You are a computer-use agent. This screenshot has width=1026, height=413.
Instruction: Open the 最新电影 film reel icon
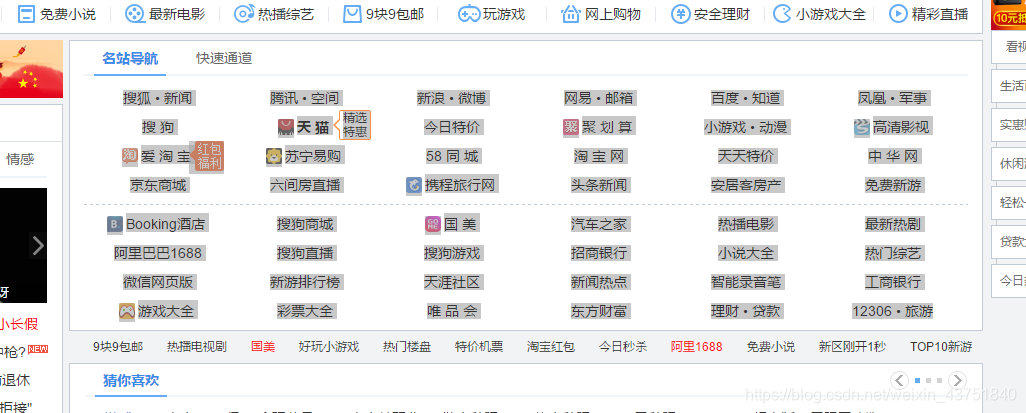point(134,14)
